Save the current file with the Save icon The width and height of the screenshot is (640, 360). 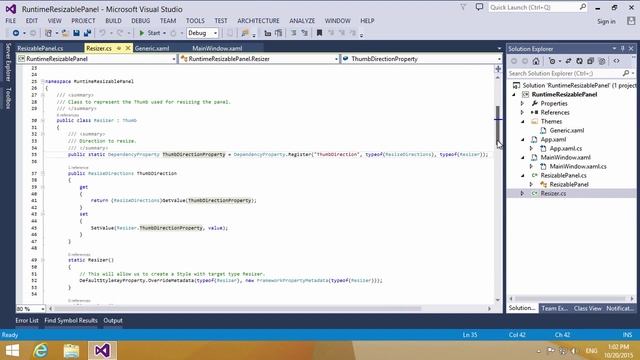tap(76, 33)
